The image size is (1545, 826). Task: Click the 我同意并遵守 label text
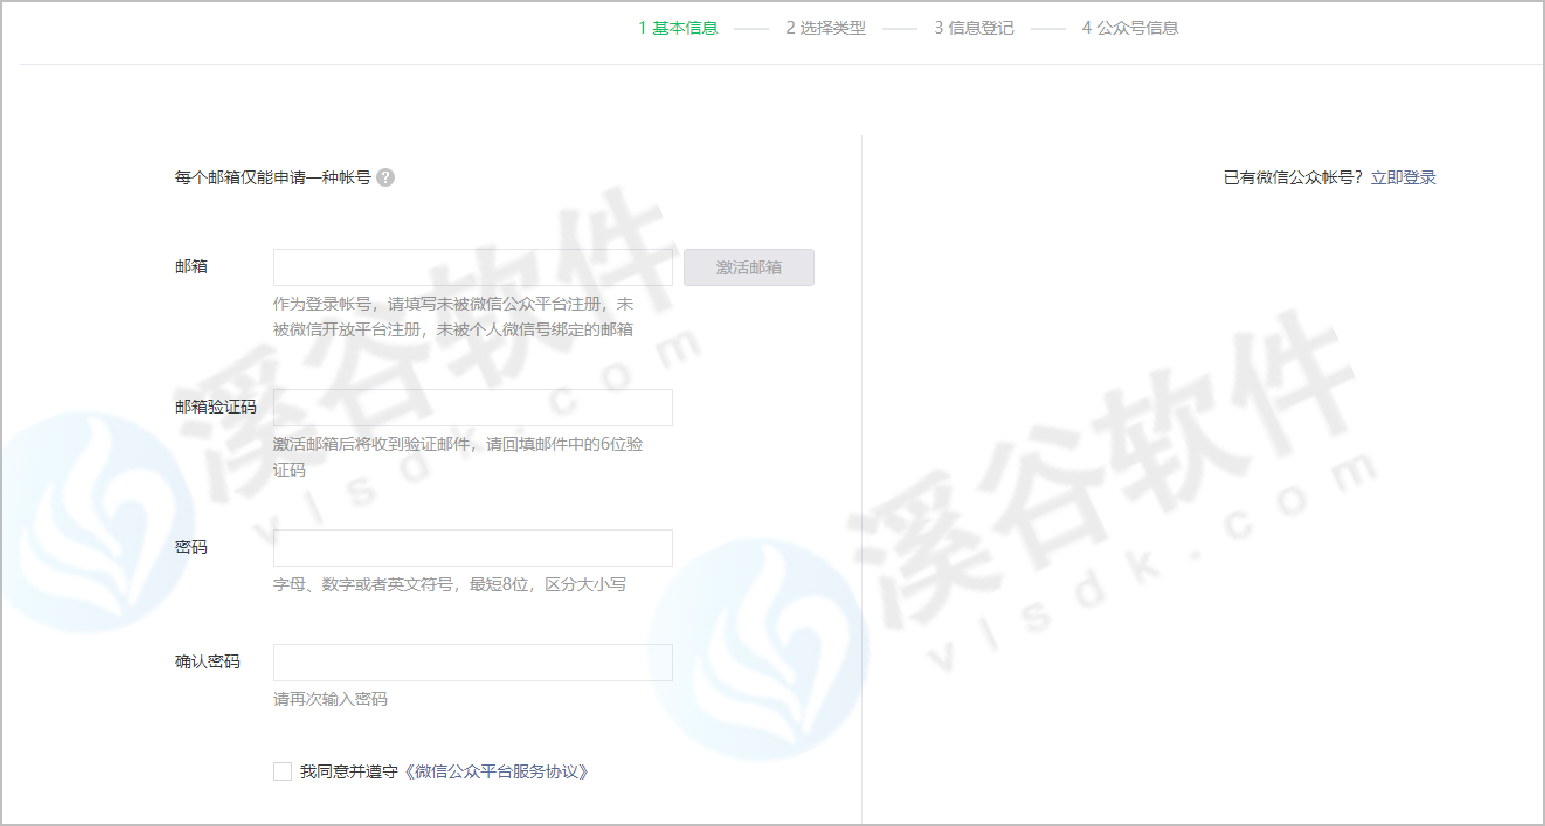349,771
